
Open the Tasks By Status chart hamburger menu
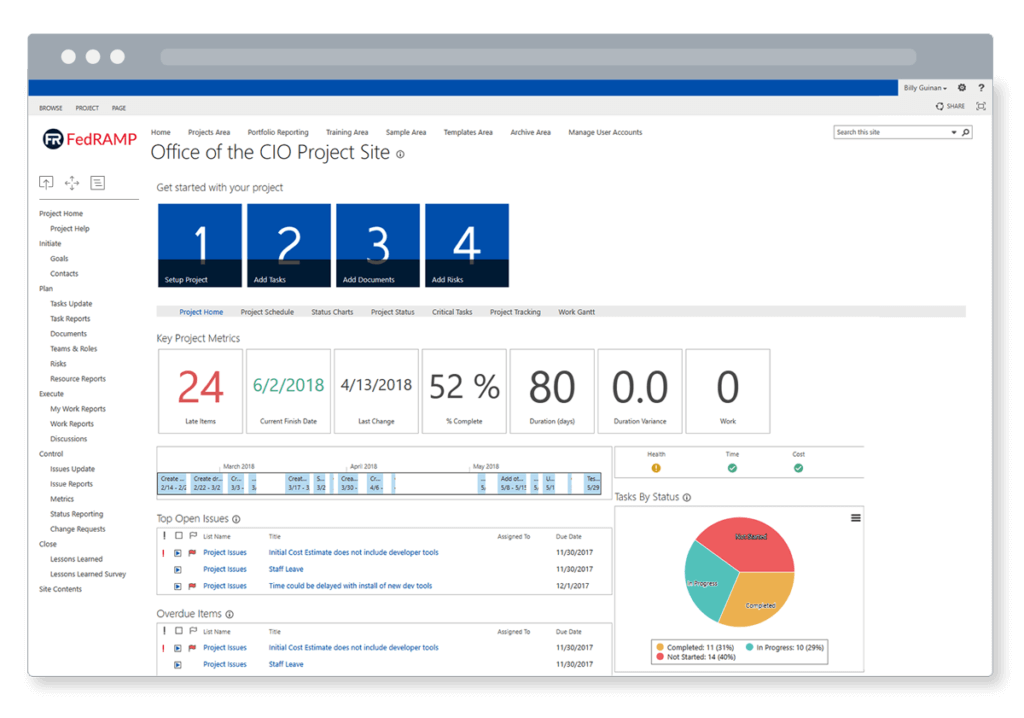pyautogui.click(x=854, y=518)
